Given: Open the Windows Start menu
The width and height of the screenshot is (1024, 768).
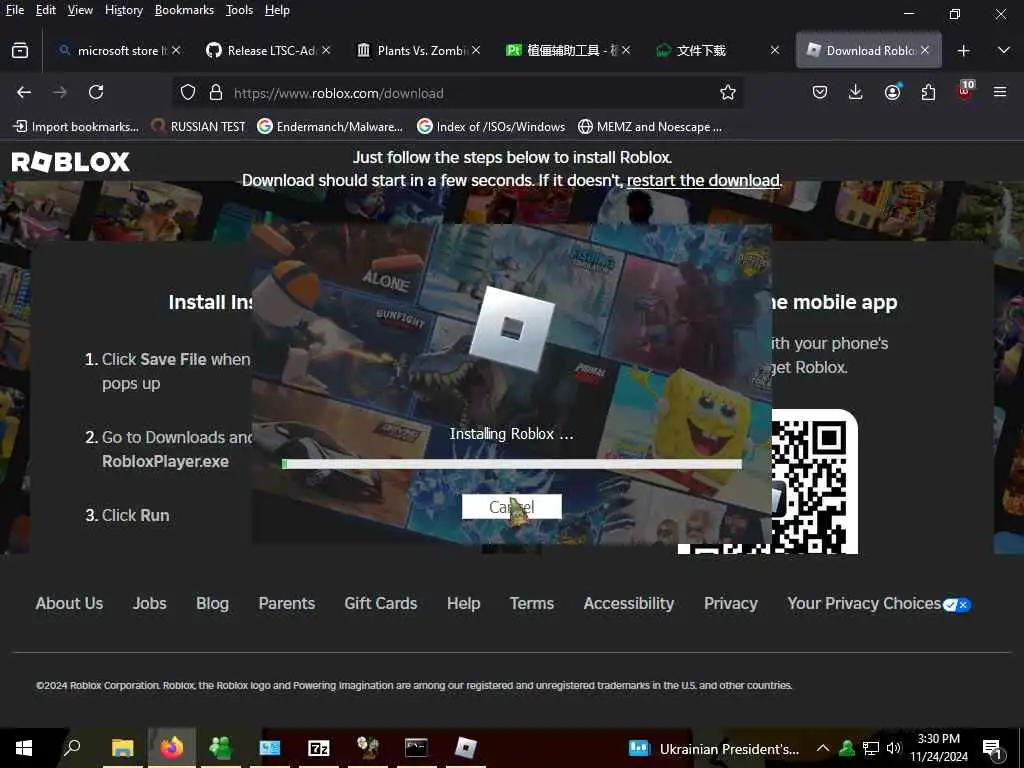Looking at the screenshot, I should (x=24, y=748).
